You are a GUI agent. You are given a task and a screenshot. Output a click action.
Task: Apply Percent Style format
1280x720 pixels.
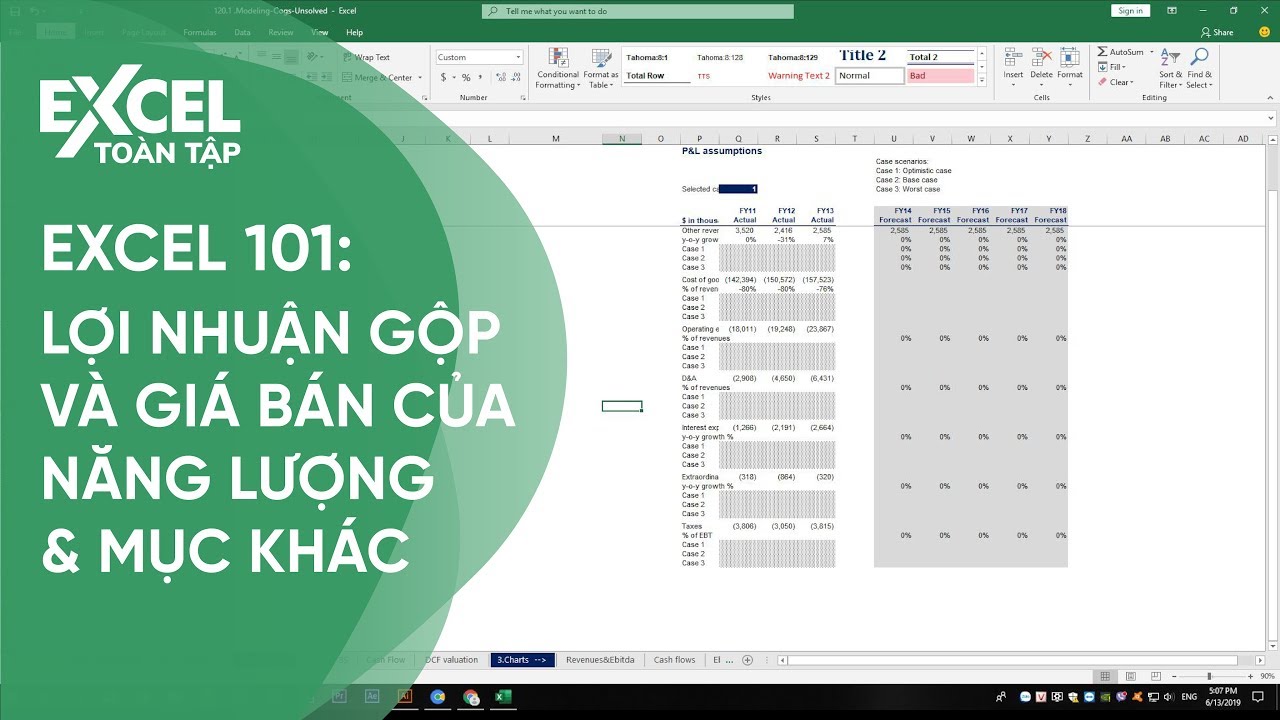466,77
